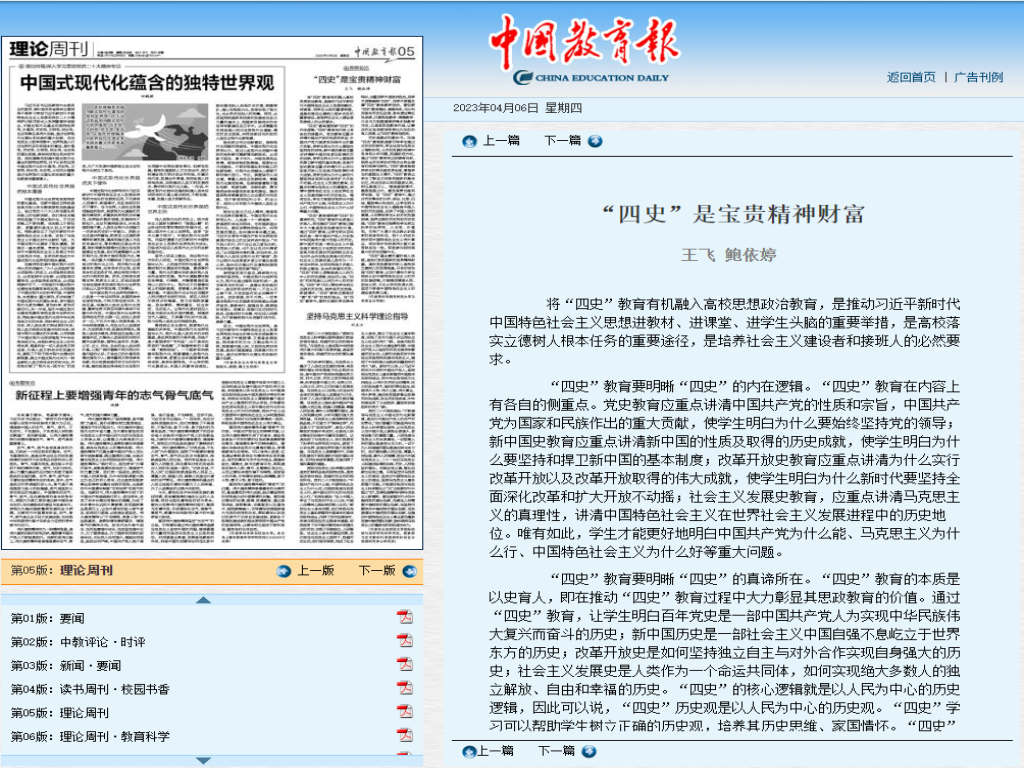Click the bird illustration on the page thumbnail

coord(145,133)
